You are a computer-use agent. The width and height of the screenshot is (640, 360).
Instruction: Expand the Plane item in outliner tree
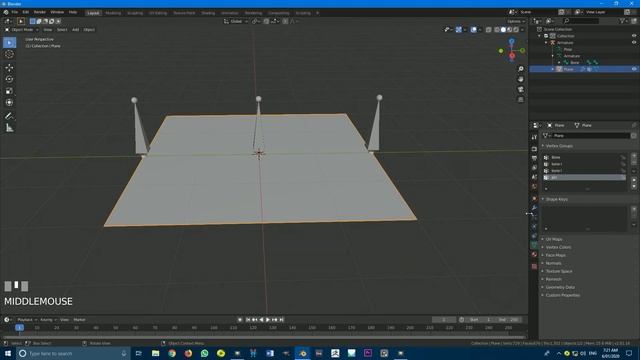553,69
